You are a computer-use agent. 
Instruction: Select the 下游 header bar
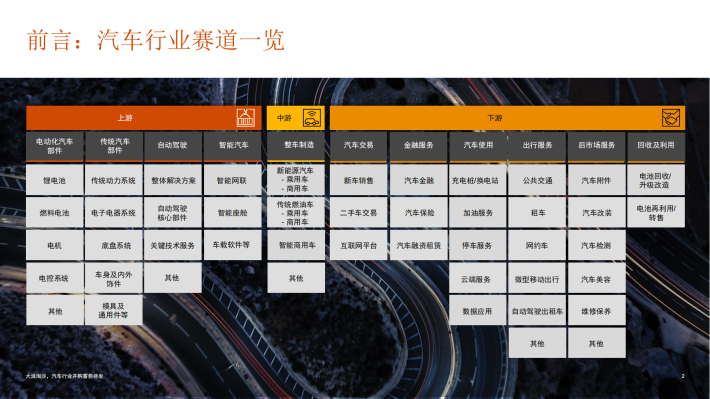click(507, 118)
